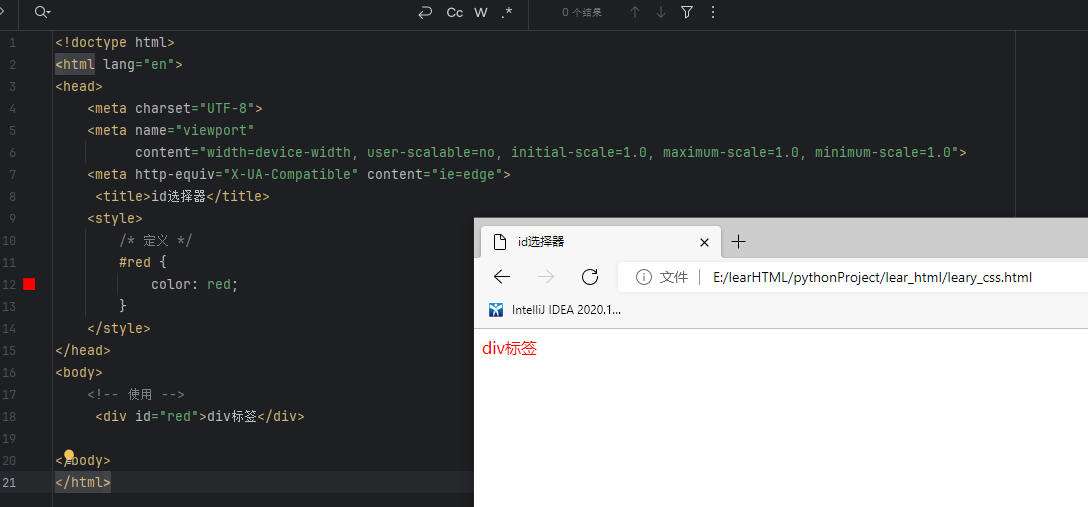Toggle Regex (.*) search option

pyautogui.click(x=507, y=12)
